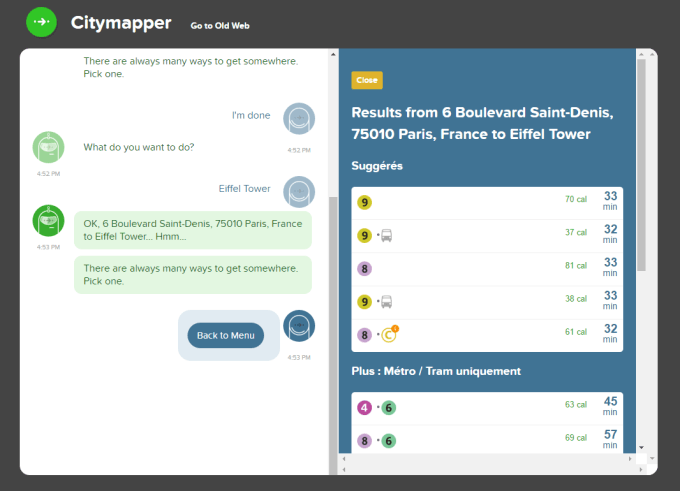Click the OK, 6 Boulevard Saint-Denis message bubble
The width and height of the screenshot is (680, 491).
coord(193,230)
